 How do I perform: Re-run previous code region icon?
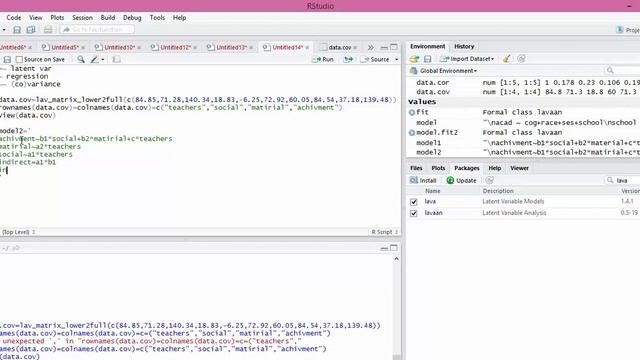point(348,60)
